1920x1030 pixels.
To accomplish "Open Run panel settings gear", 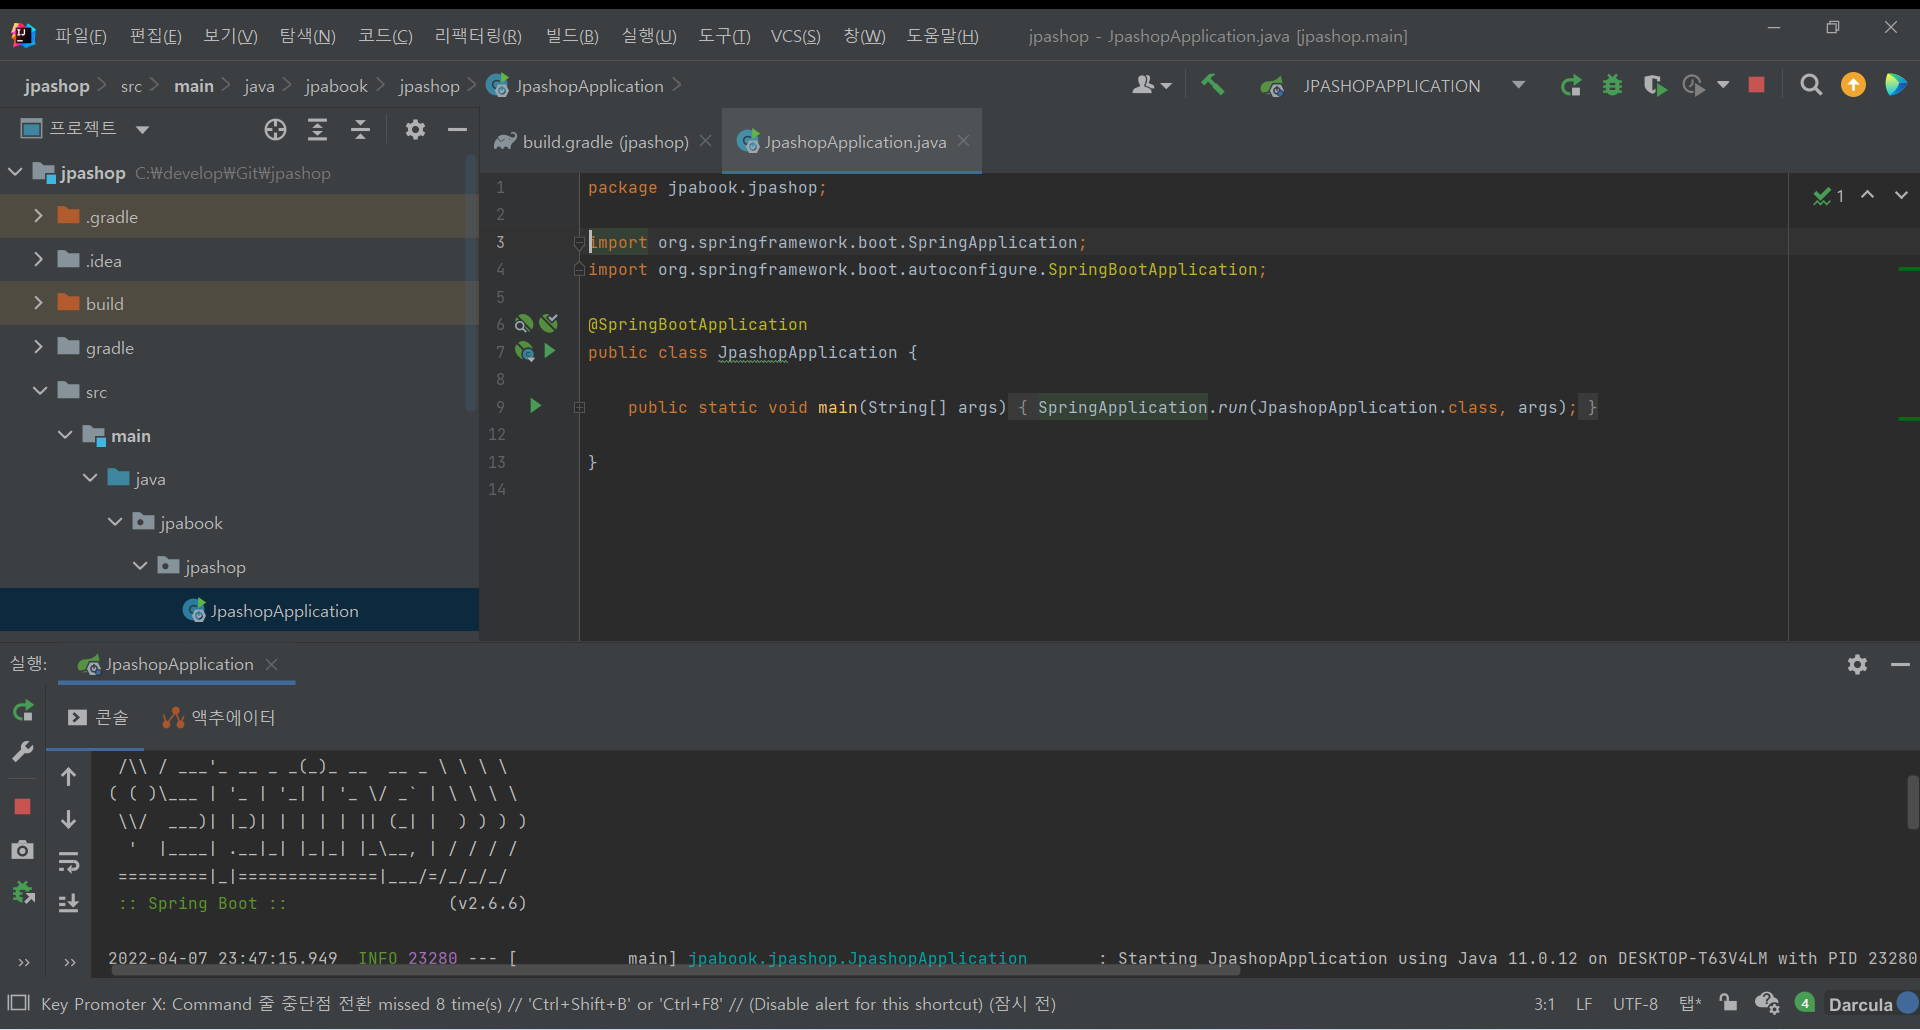I will pyautogui.click(x=1857, y=664).
